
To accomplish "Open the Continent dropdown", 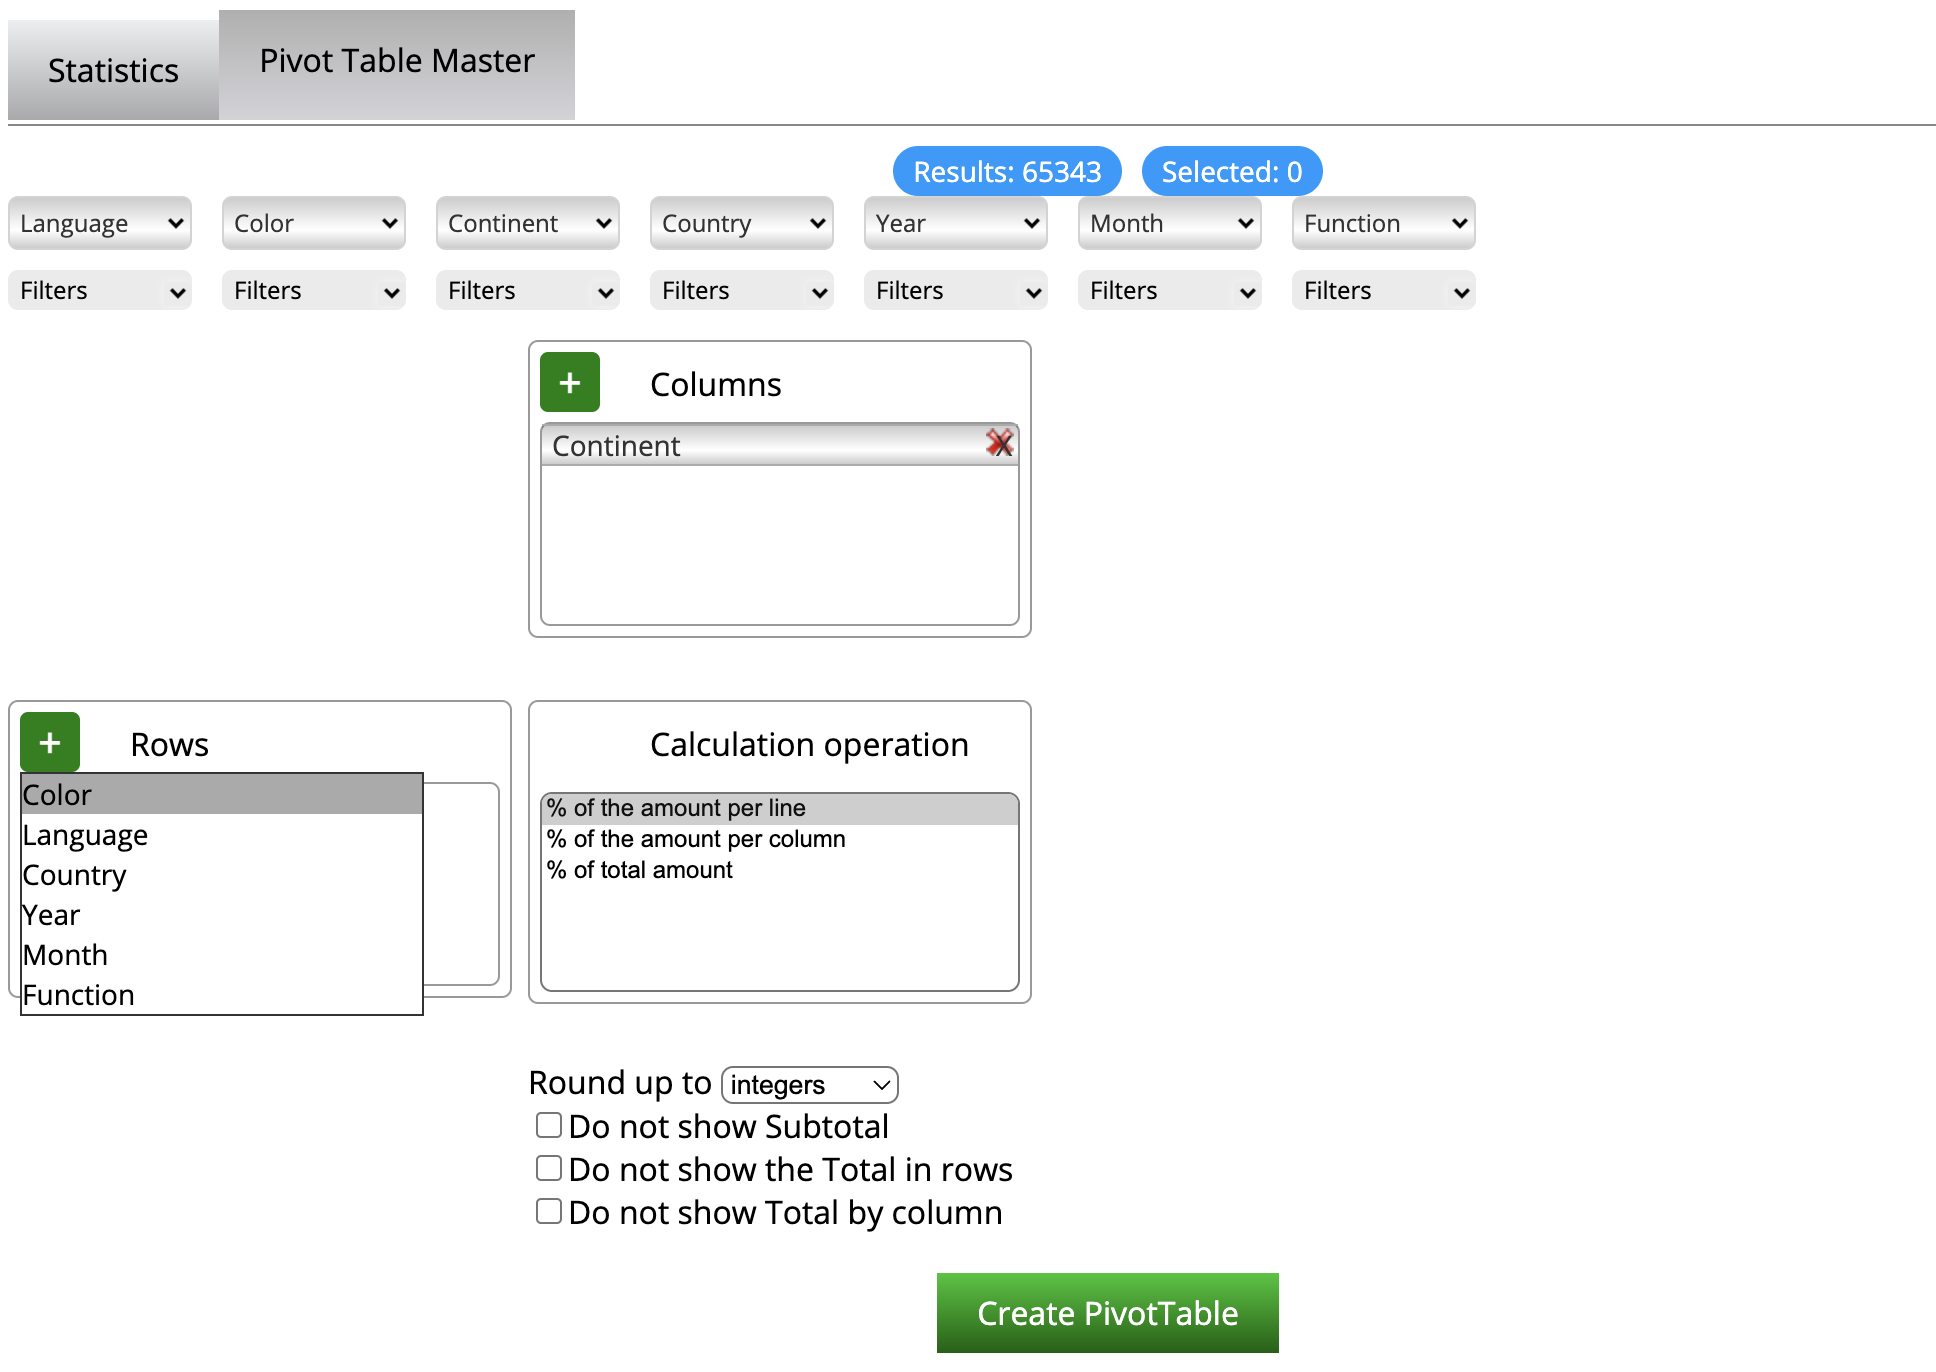I will 528,223.
